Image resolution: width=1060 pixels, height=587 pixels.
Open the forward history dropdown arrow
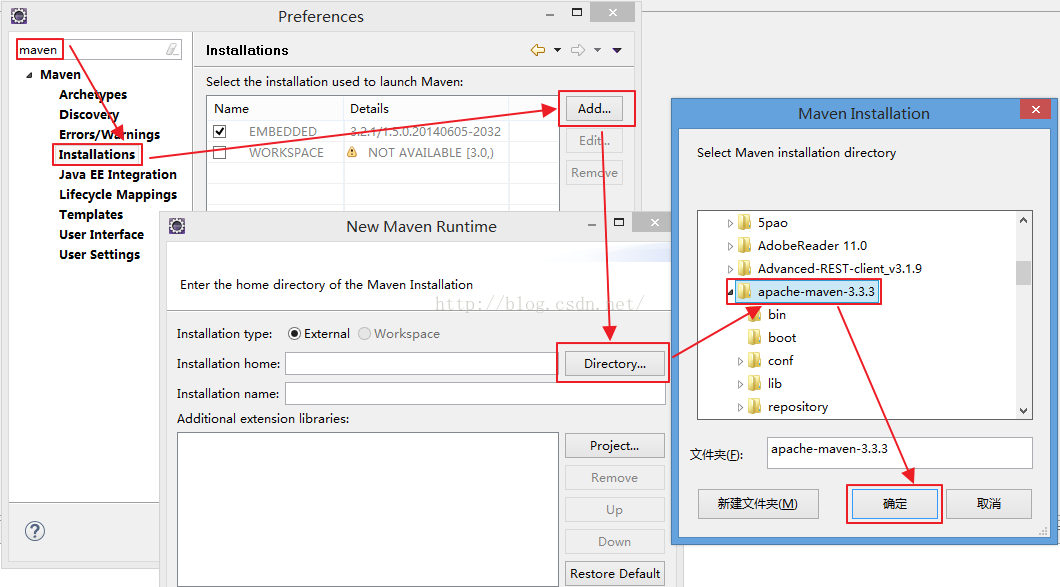598,50
